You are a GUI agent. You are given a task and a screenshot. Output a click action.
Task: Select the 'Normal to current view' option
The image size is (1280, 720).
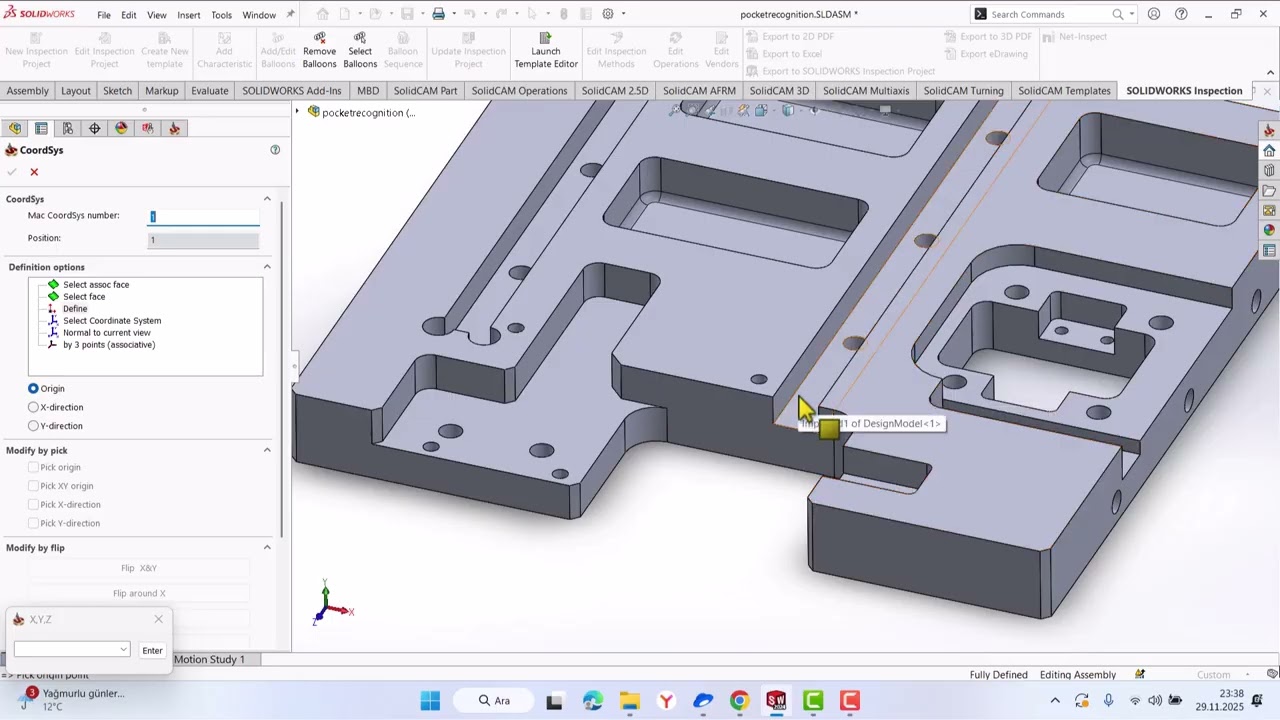[x=107, y=333]
